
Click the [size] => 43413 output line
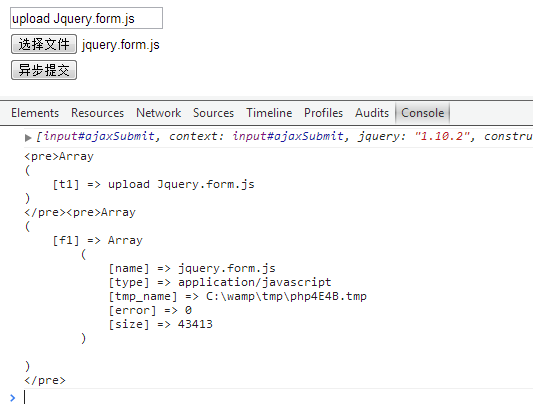[160, 324]
